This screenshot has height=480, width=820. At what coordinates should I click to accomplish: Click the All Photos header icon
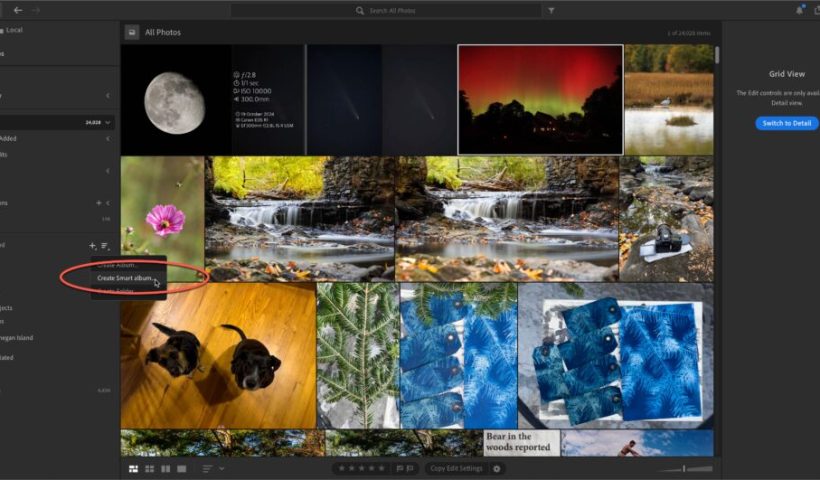[x=131, y=32]
